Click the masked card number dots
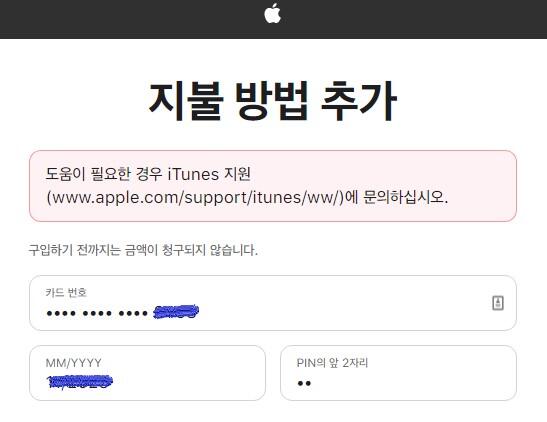The width and height of the screenshot is (547, 422). point(97,313)
